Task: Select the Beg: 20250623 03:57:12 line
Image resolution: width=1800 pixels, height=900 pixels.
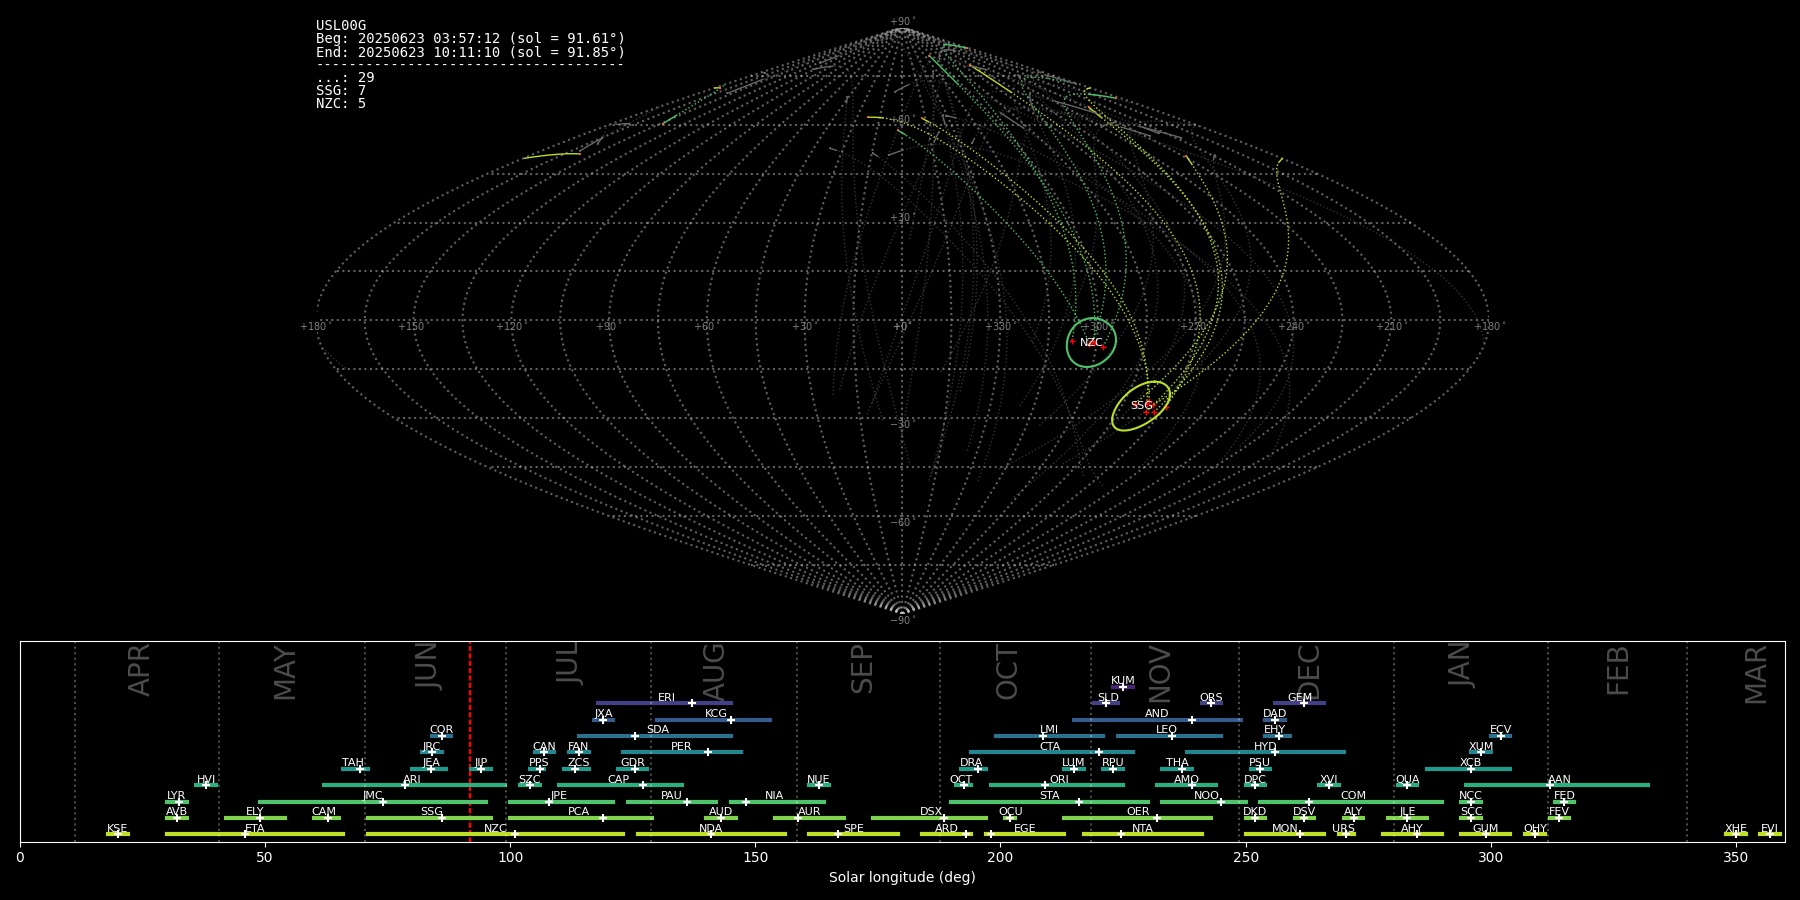Action: pyautogui.click(x=470, y=39)
